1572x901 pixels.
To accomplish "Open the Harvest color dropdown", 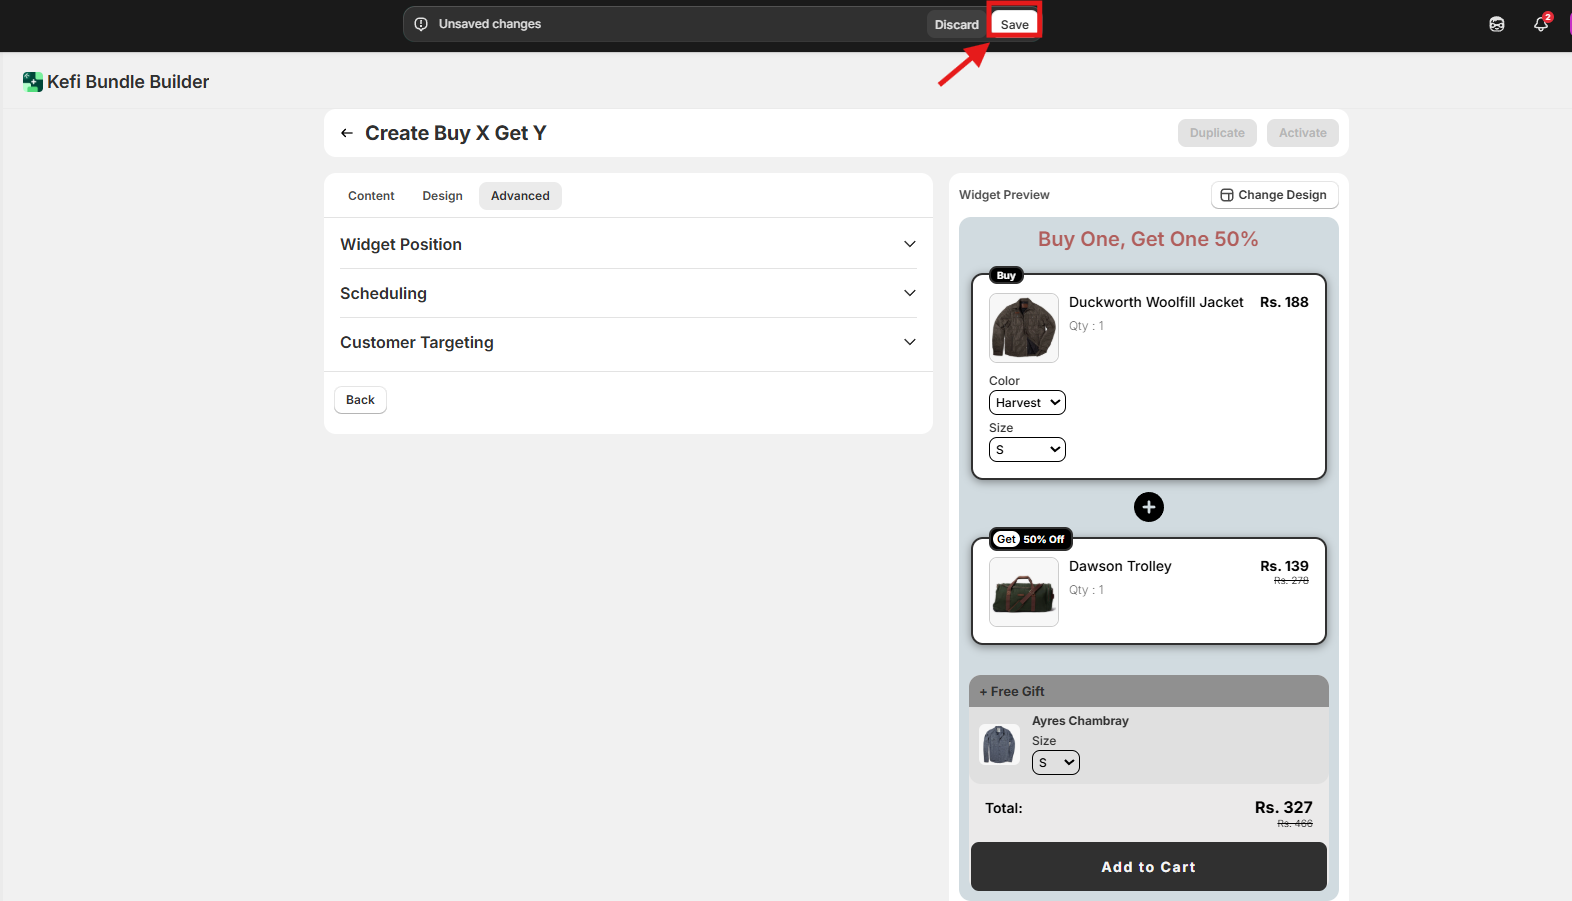I will (x=1027, y=403).
